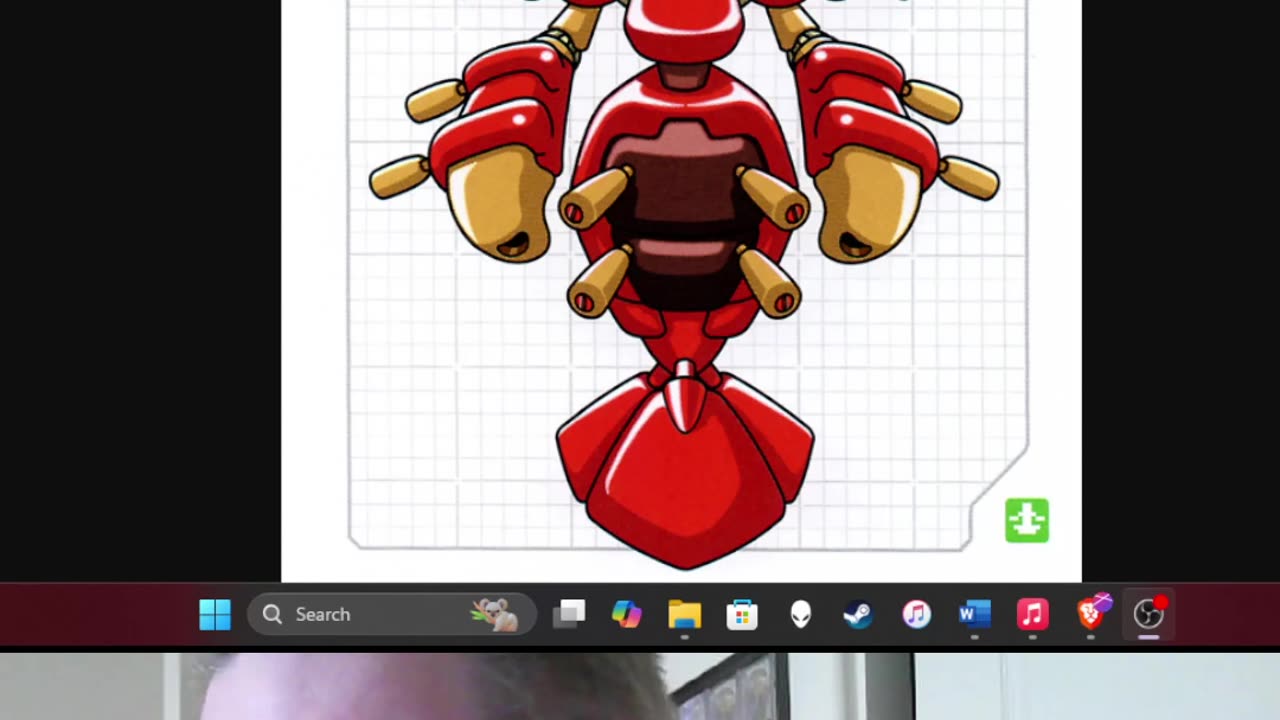Click the taskbar Search box

click(392, 614)
